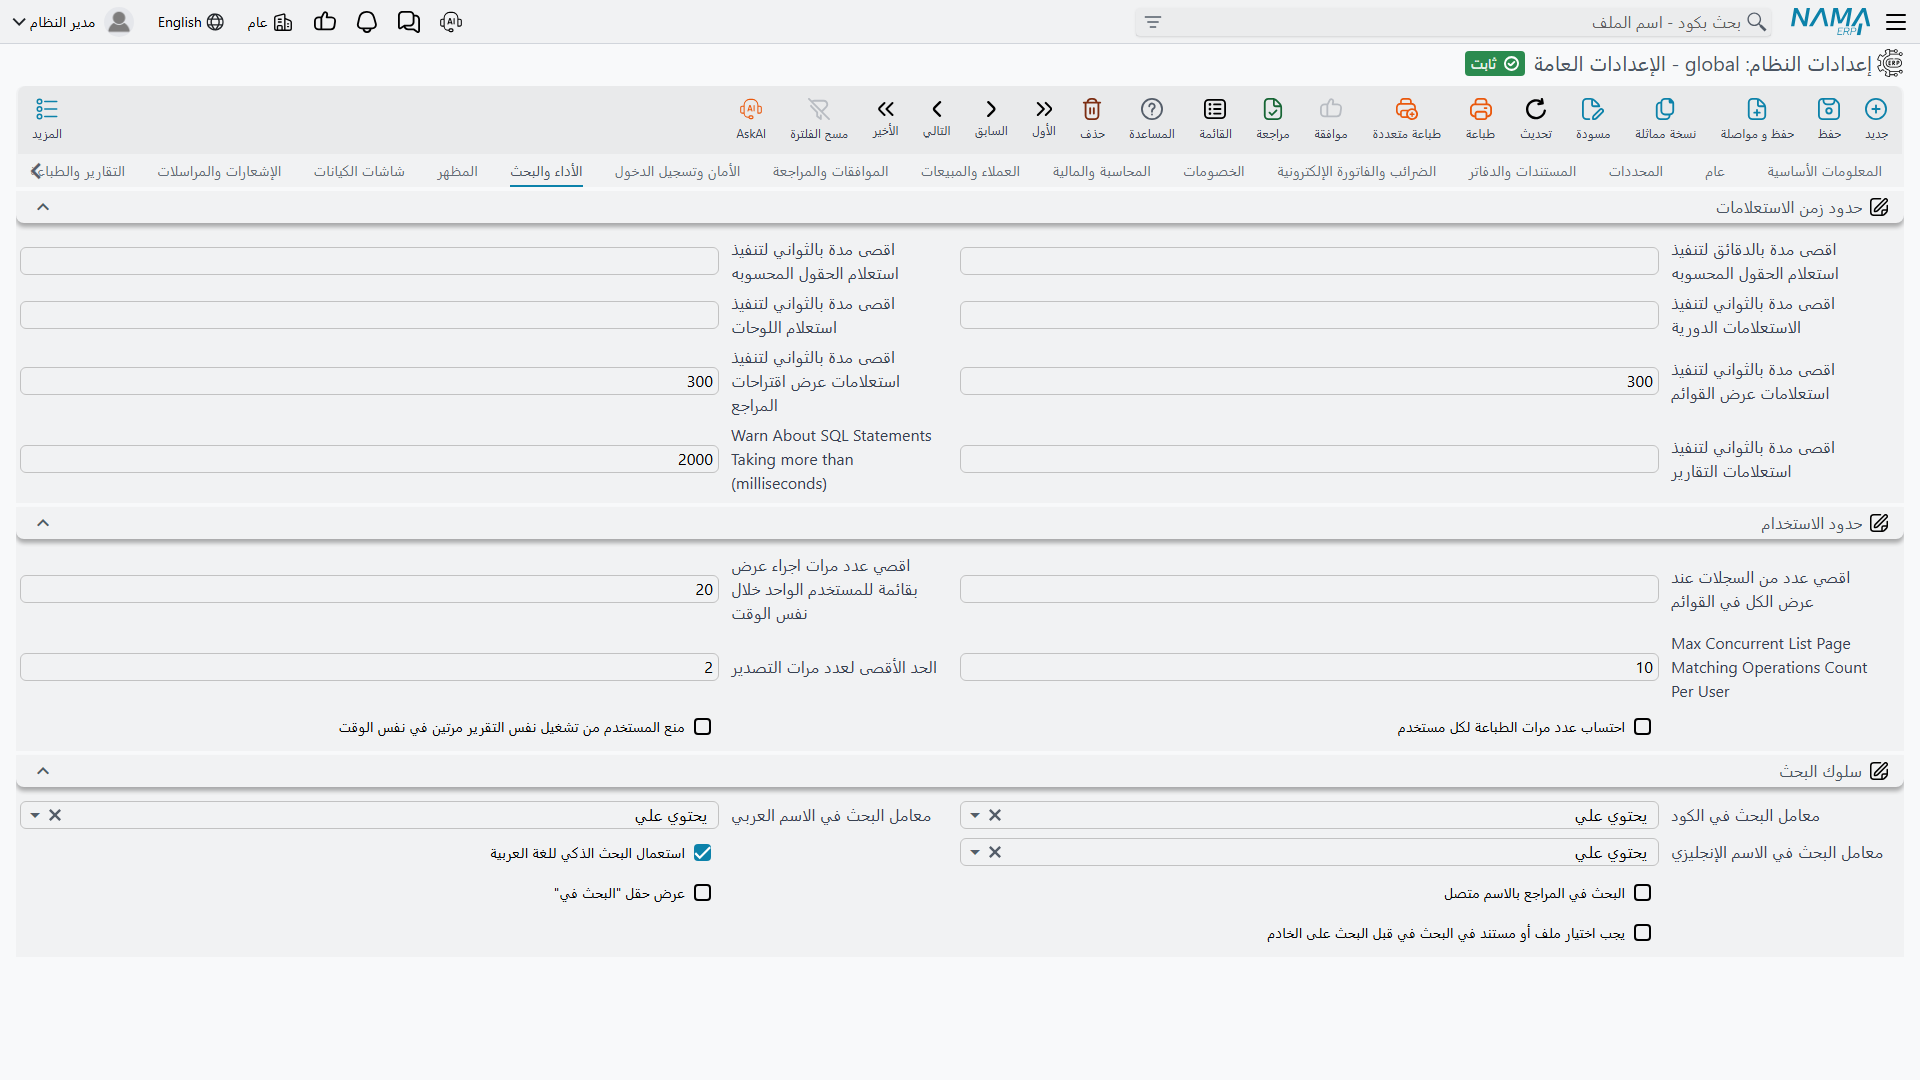Collapse the حدود زمن الاستعلامات section
The width and height of the screenshot is (1920, 1080).
coord(43,207)
